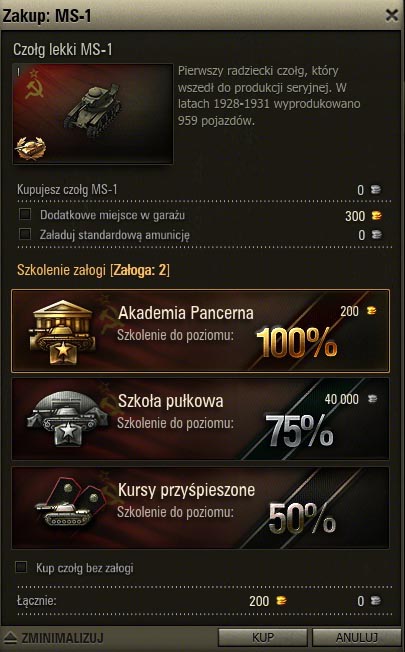This screenshot has height=652, width=405.
Task: Click the Kursy przyśpieszone epaulette tank icon
Action: pyautogui.click(x=72, y=504)
